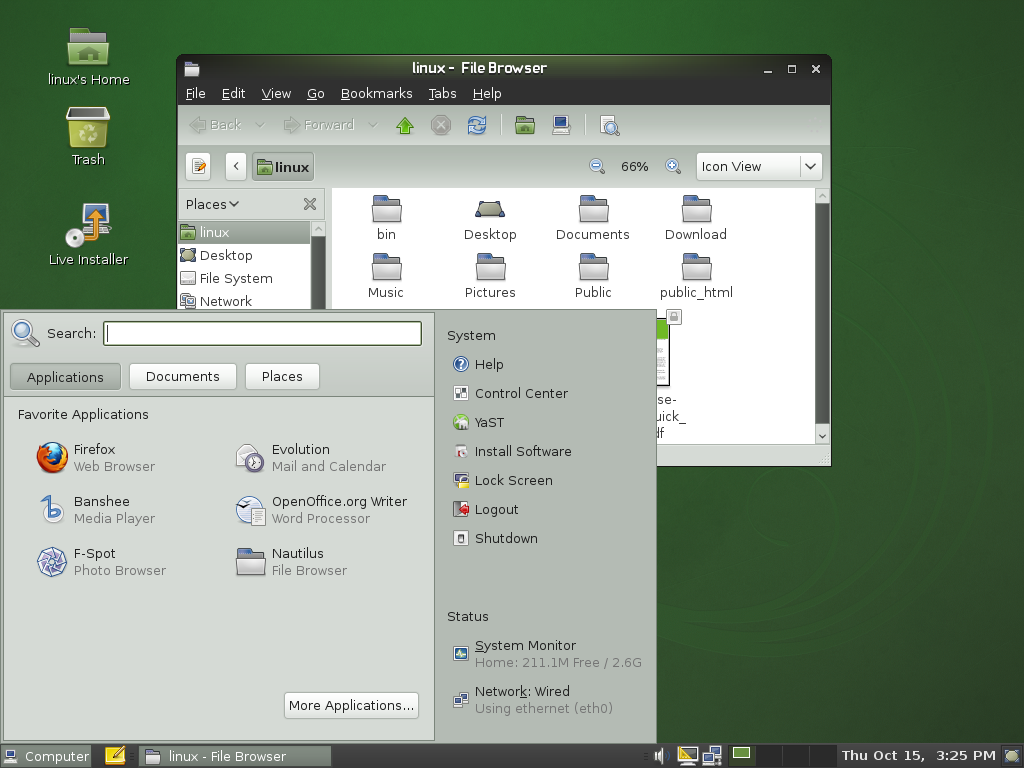Click inside the Search text field
Screen dimensions: 1024x768
tap(262, 333)
